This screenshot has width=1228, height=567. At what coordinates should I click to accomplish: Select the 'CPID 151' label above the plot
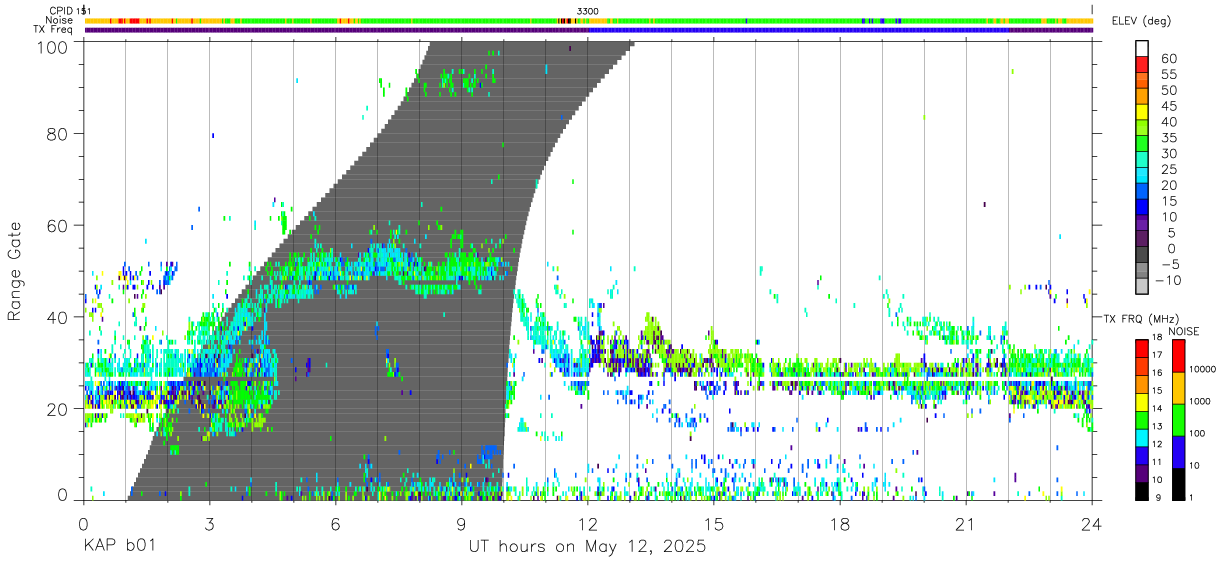[69, 10]
